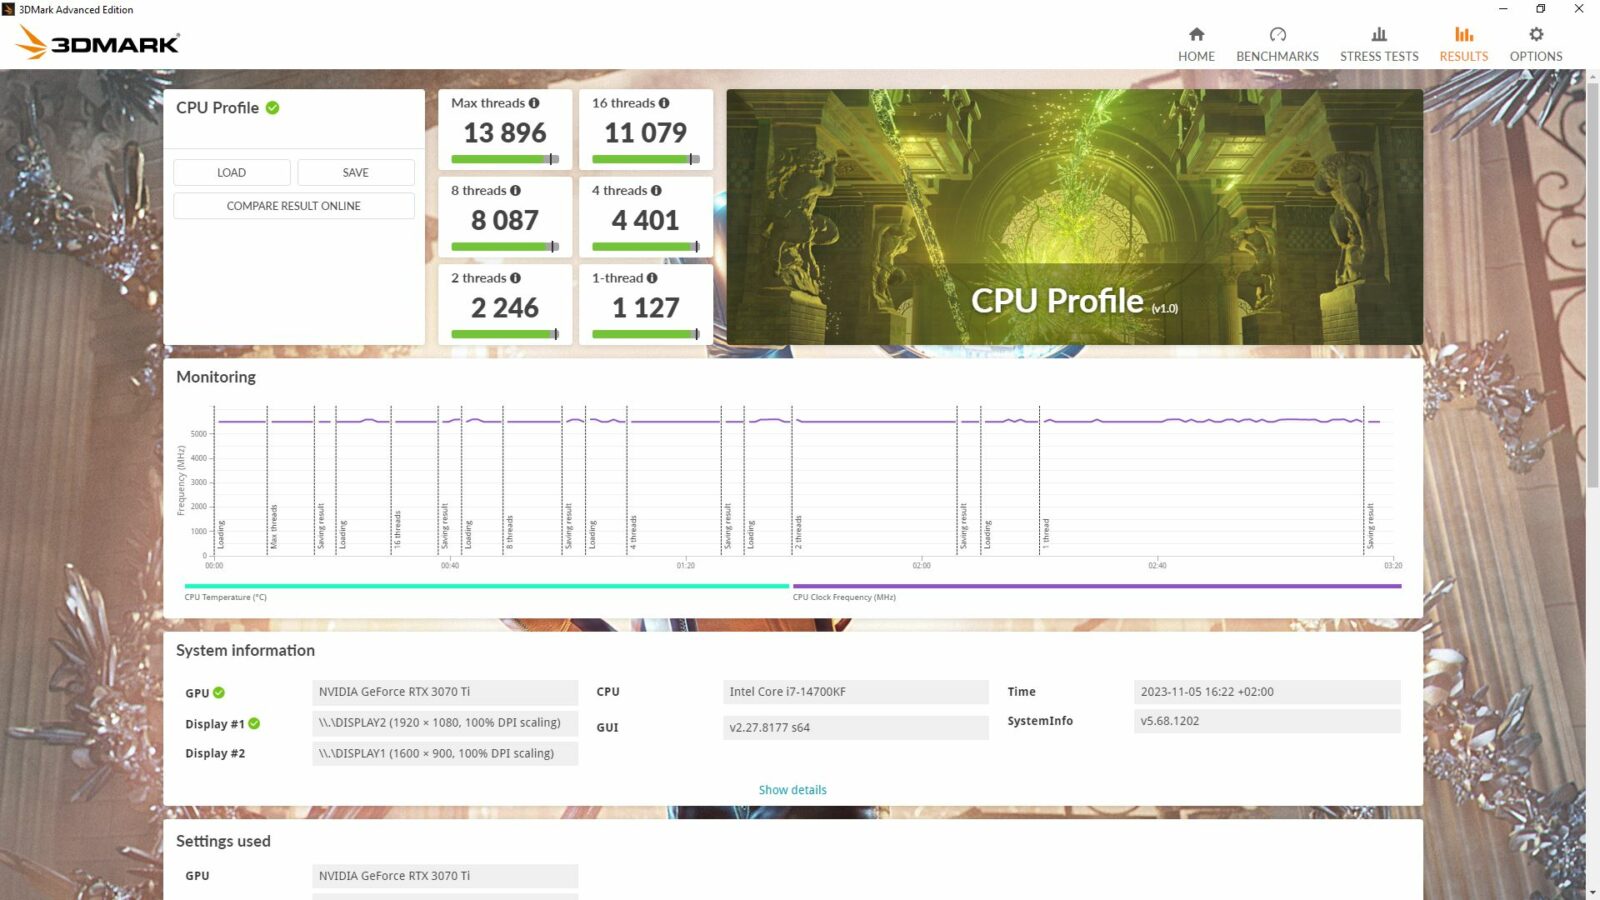The width and height of the screenshot is (1600, 900).
Task: Click info icon beside 2 threads
Action: click(x=515, y=278)
